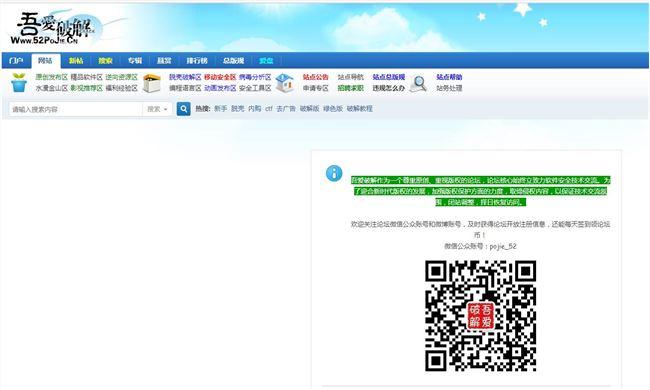Open the 水漫金山区 forum link
Screen dimensions: 650x390
click(x=51, y=88)
